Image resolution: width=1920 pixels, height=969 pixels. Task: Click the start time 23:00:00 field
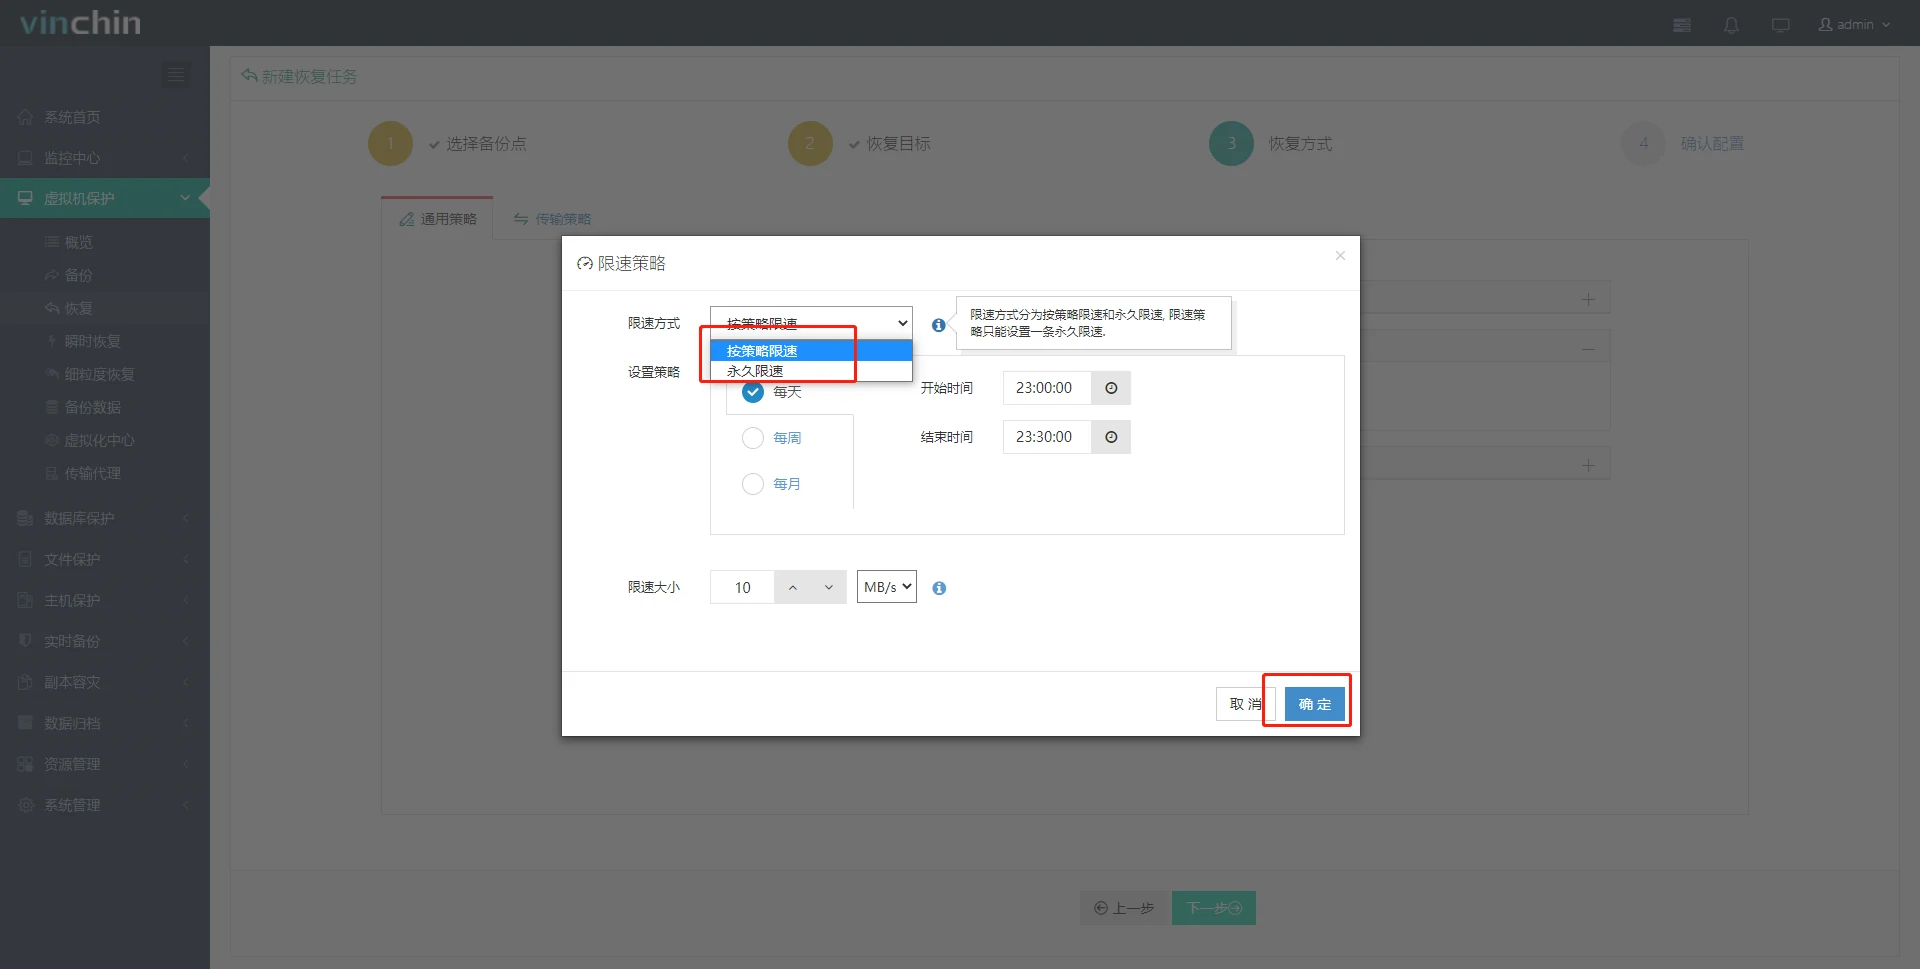pos(1046,388)
